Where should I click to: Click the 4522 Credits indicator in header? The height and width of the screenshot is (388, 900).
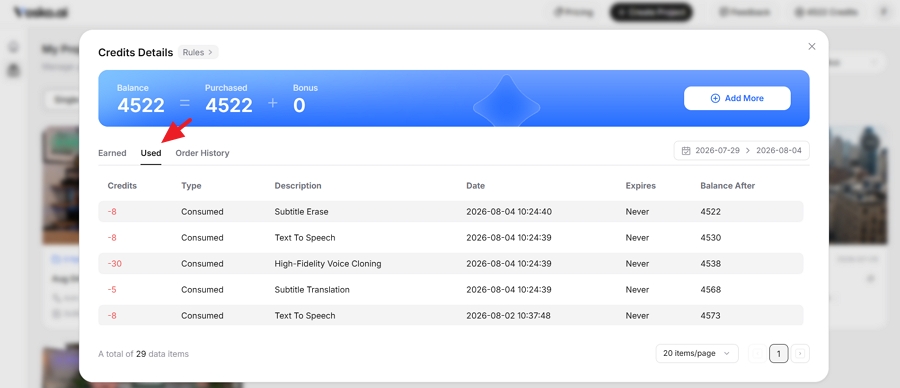[827, 12]
